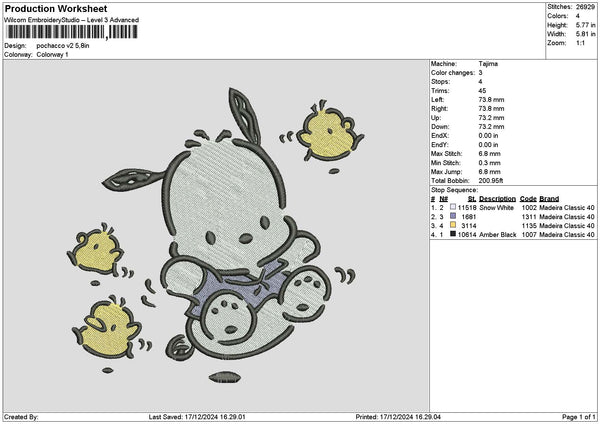Click the "Description" column header
Screen dimensions: 600x424
(x=497, y=199)
